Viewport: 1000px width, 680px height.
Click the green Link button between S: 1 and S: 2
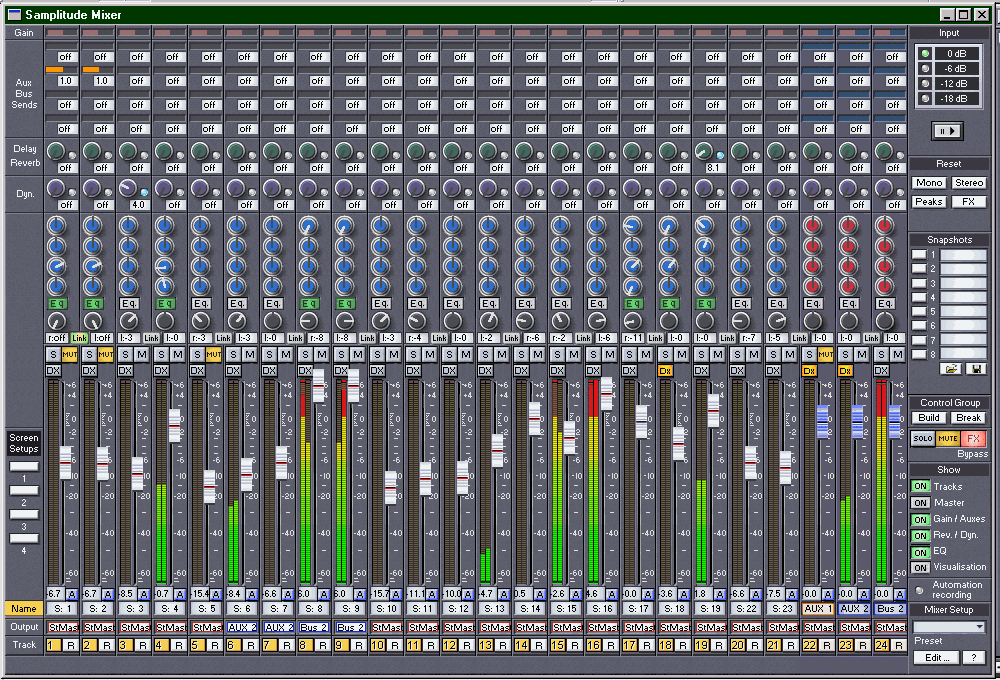click(x=79, y=338)
